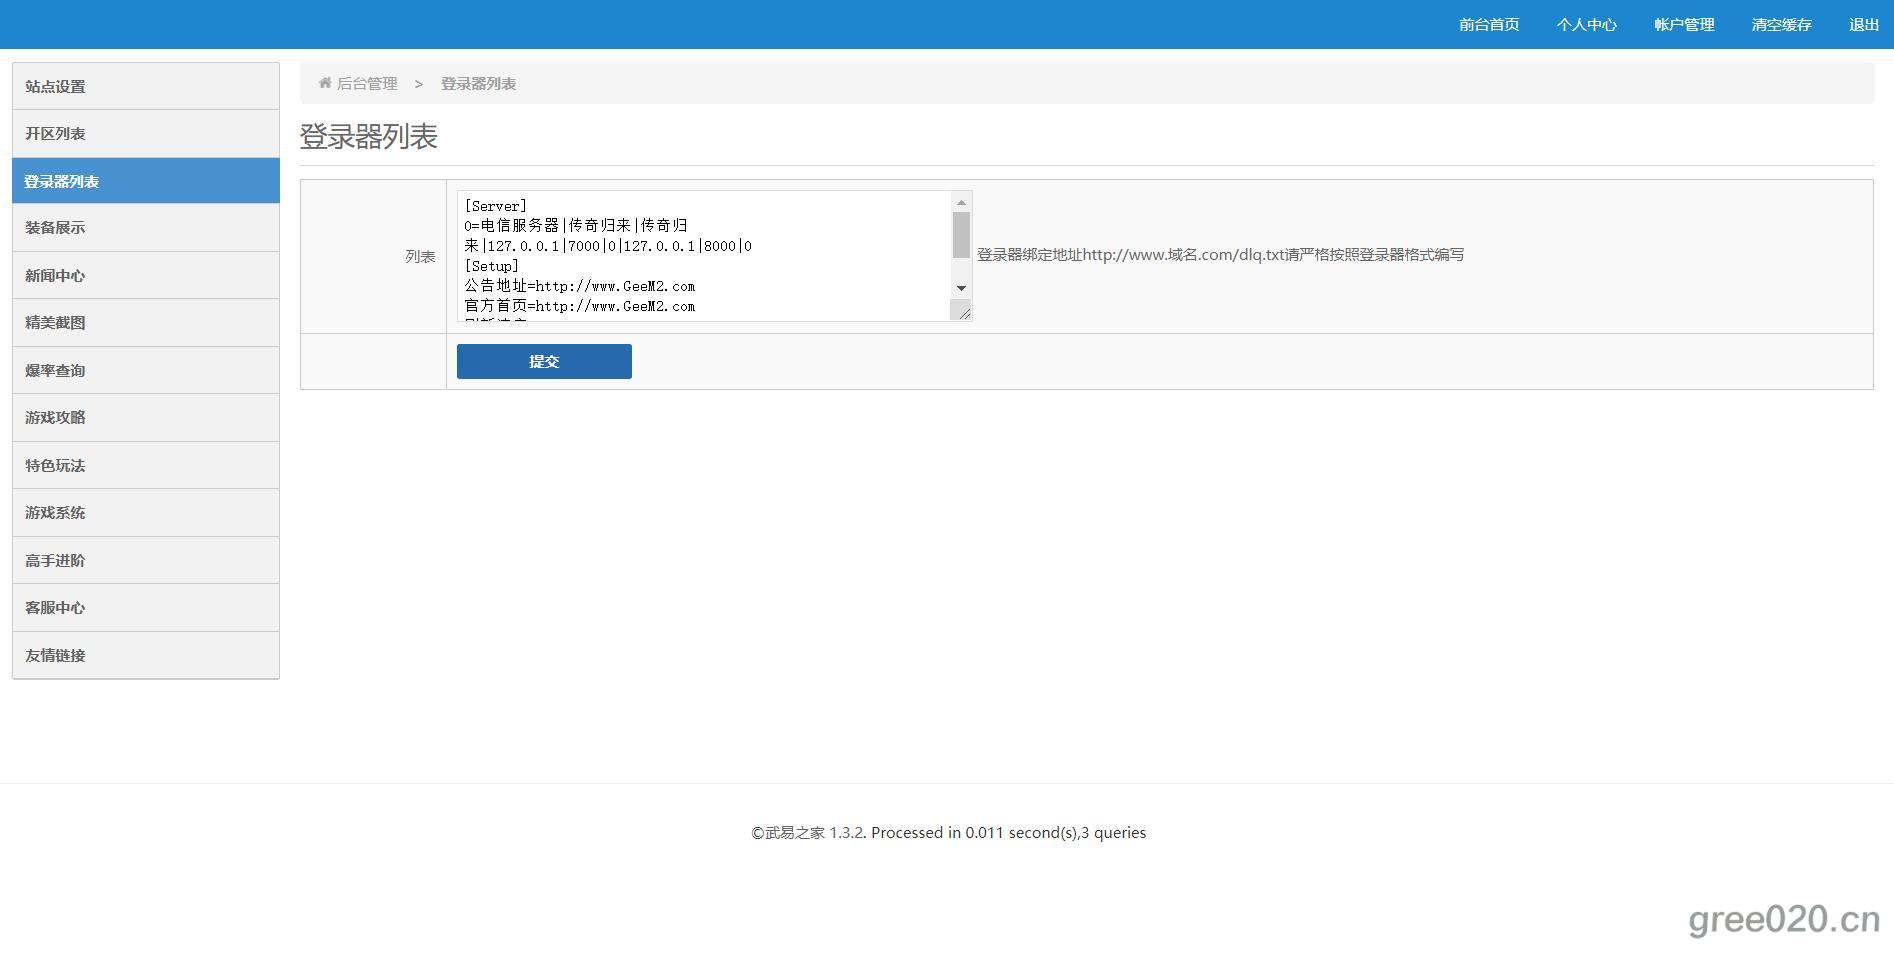1894x953 pixels.
Task: Click 后台管理 breadcrumb link
Action: pos(367,84)
